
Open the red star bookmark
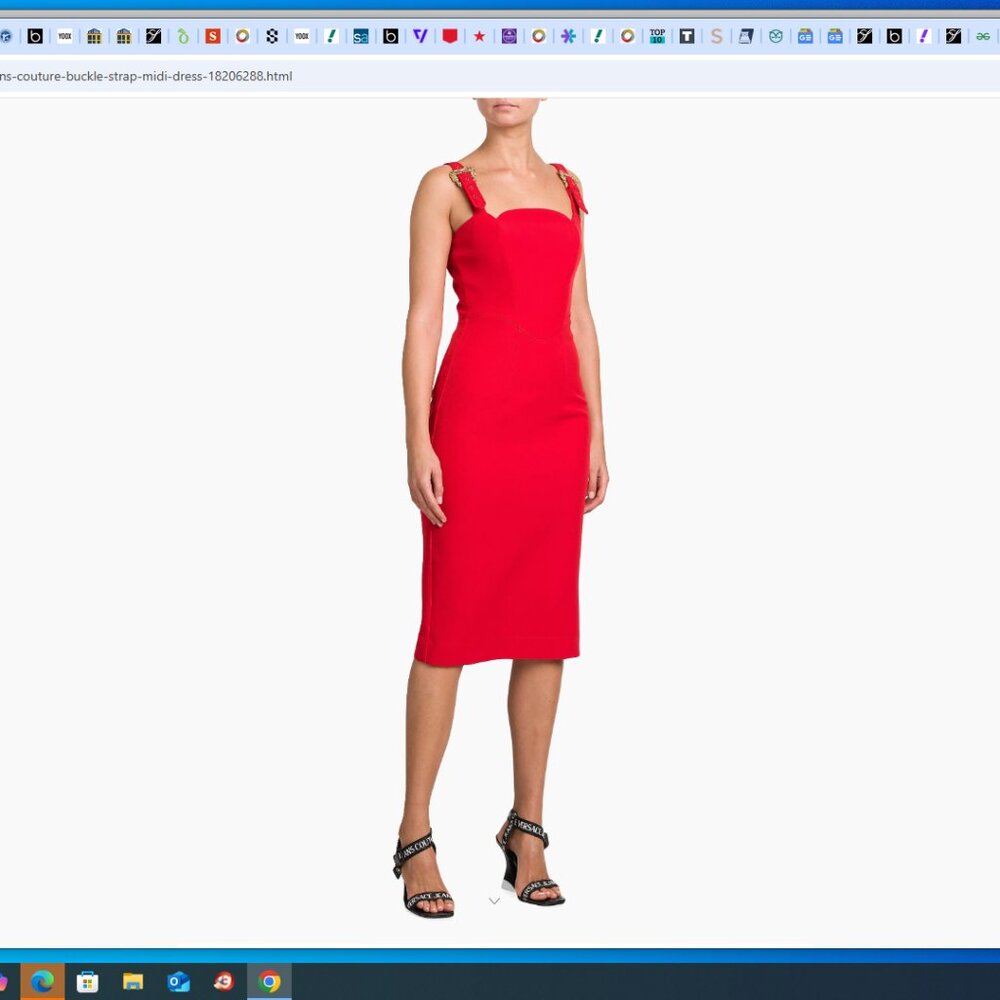(480, 36)
